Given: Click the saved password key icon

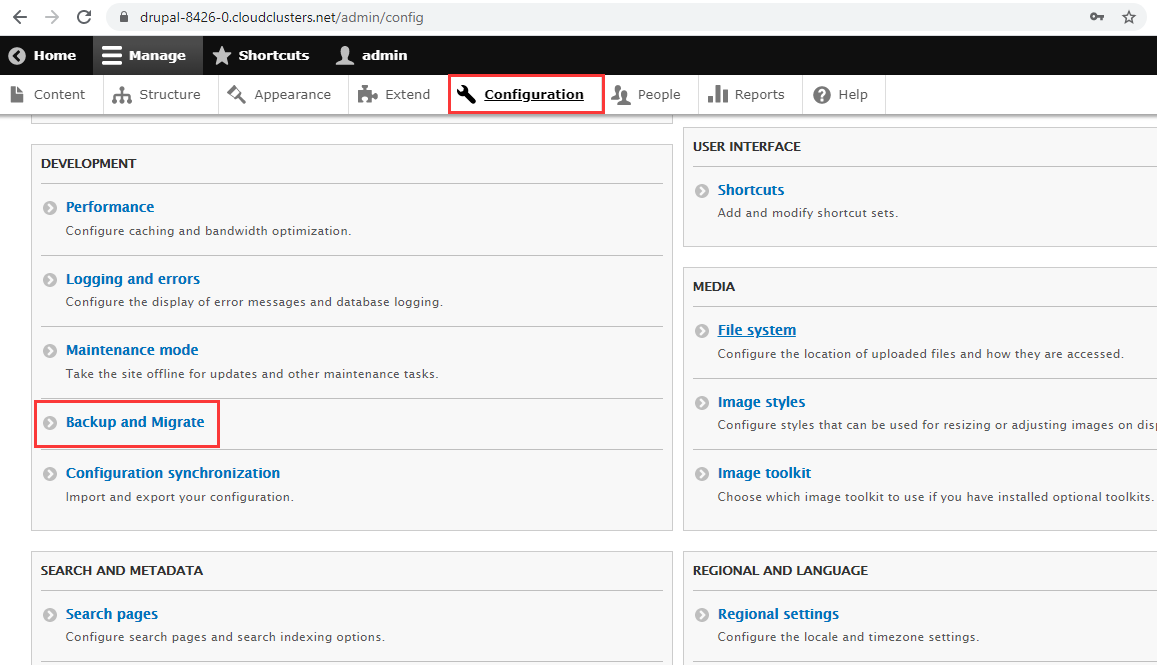Looking at the screenshot, I should 1096,17.
